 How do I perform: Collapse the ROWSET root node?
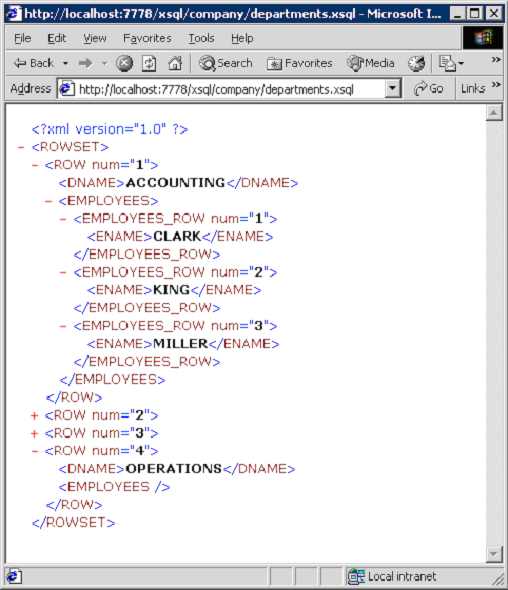(x=21, y=147)
